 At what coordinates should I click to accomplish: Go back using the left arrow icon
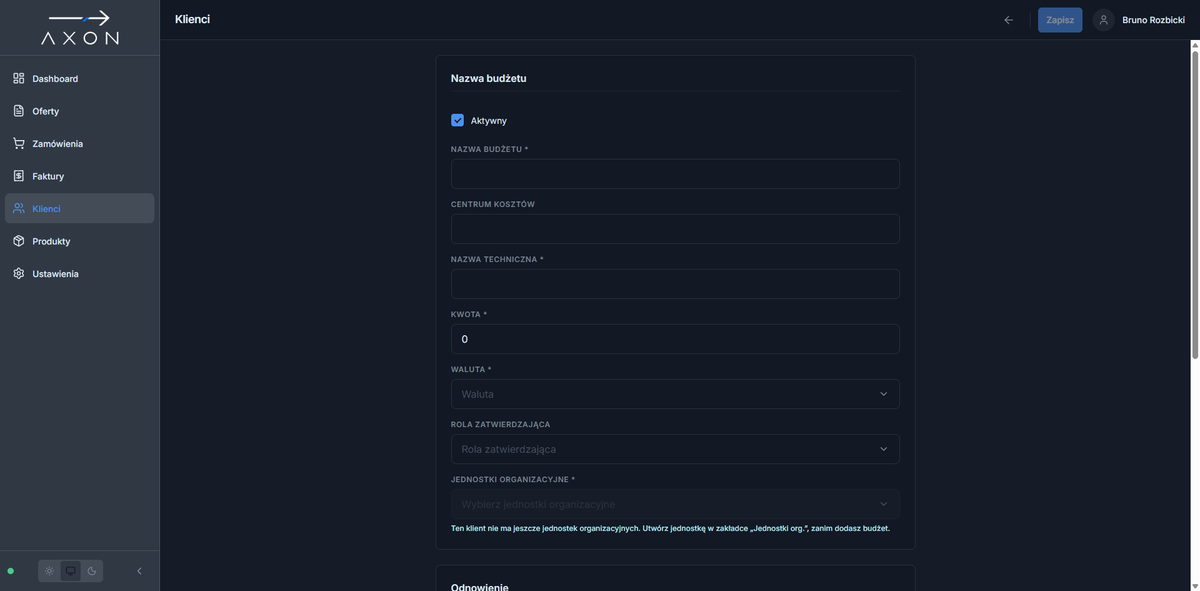(x=1008, y=20)
